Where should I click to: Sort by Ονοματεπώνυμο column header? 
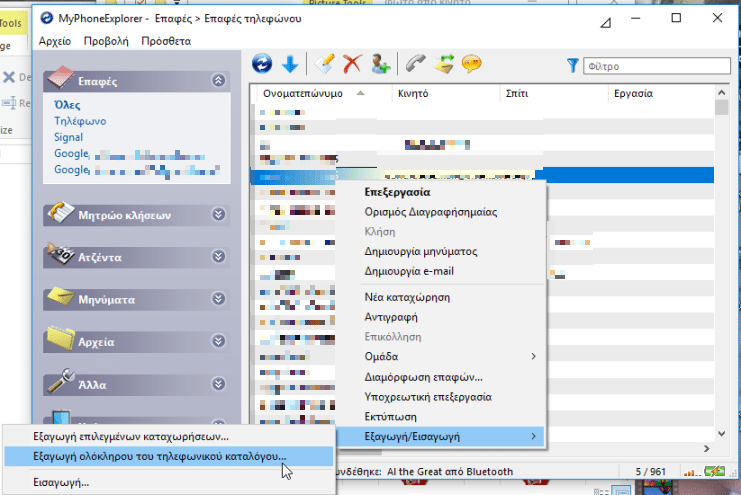click(x=322, y=93)
